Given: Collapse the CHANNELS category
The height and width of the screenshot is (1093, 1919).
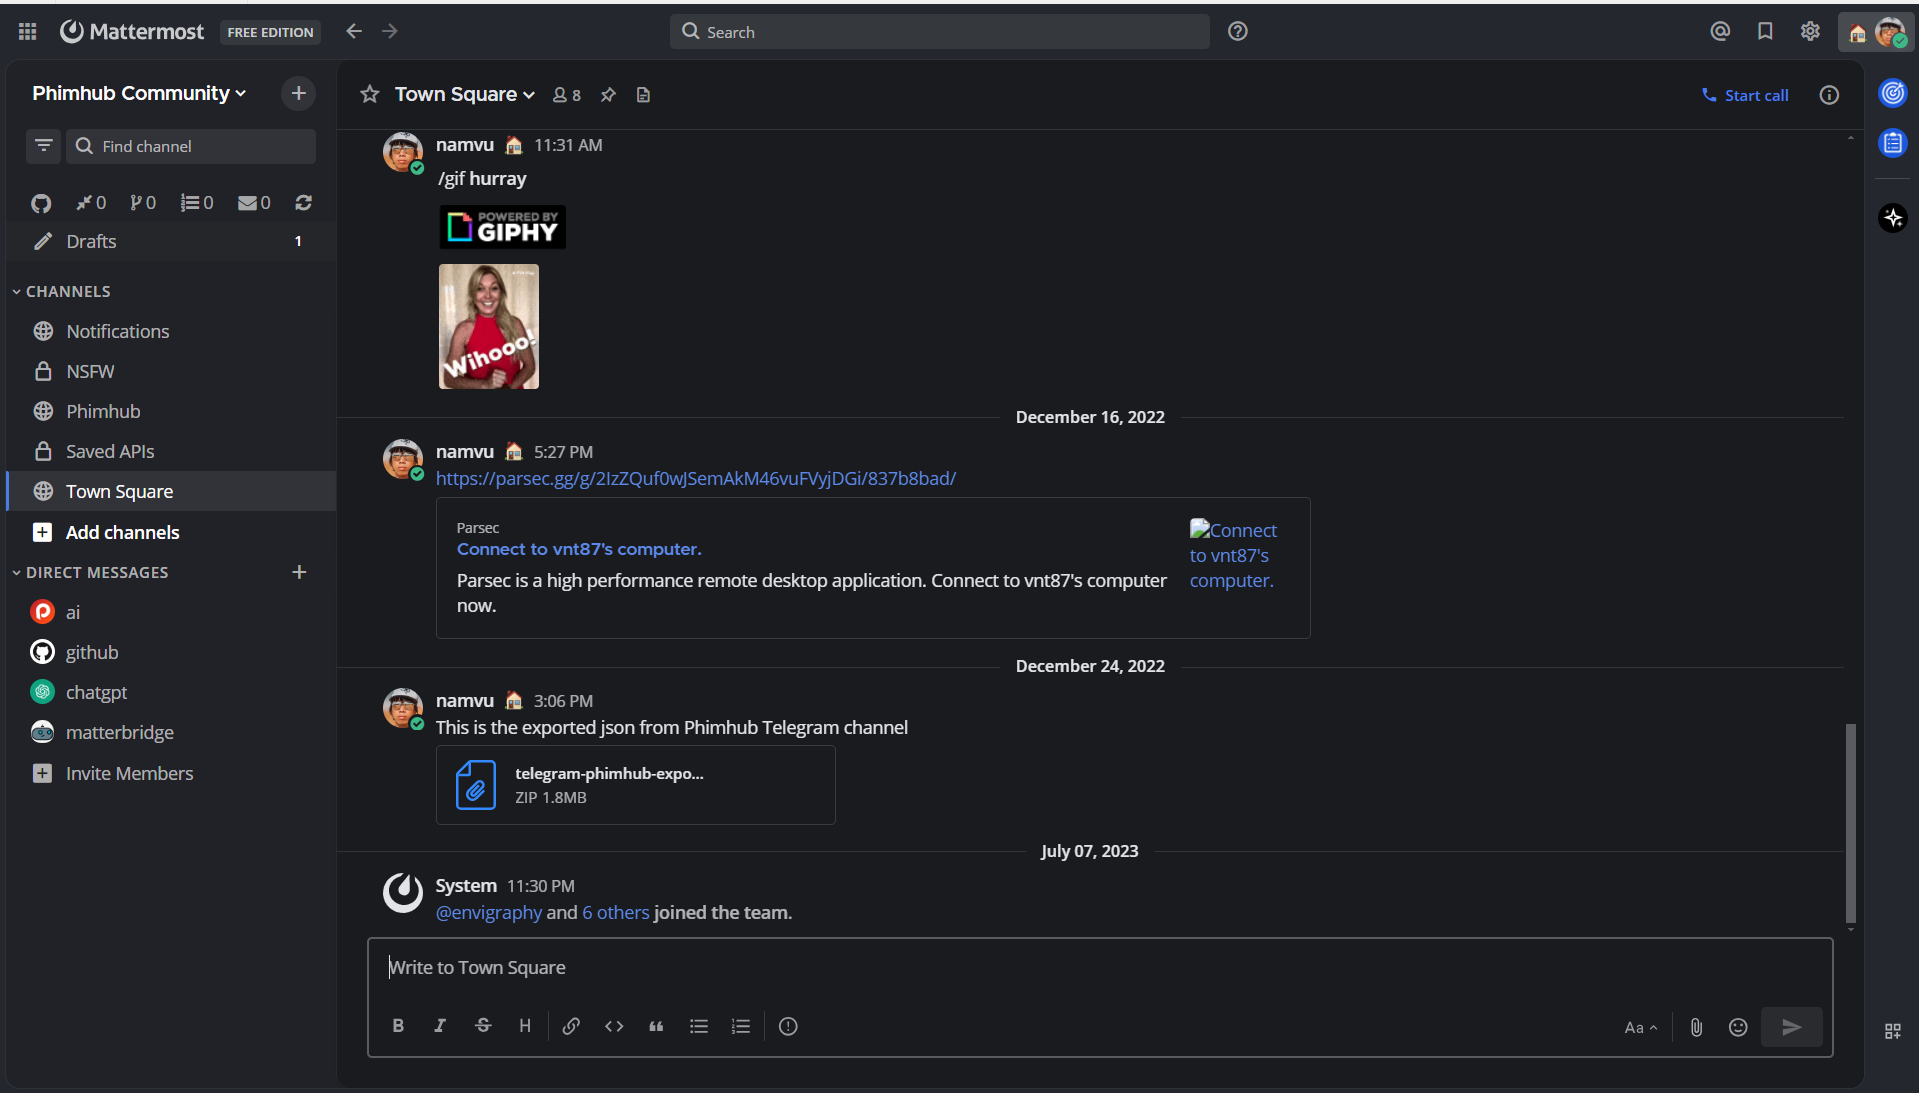Looking at the screenshot, I should (61, 291).
